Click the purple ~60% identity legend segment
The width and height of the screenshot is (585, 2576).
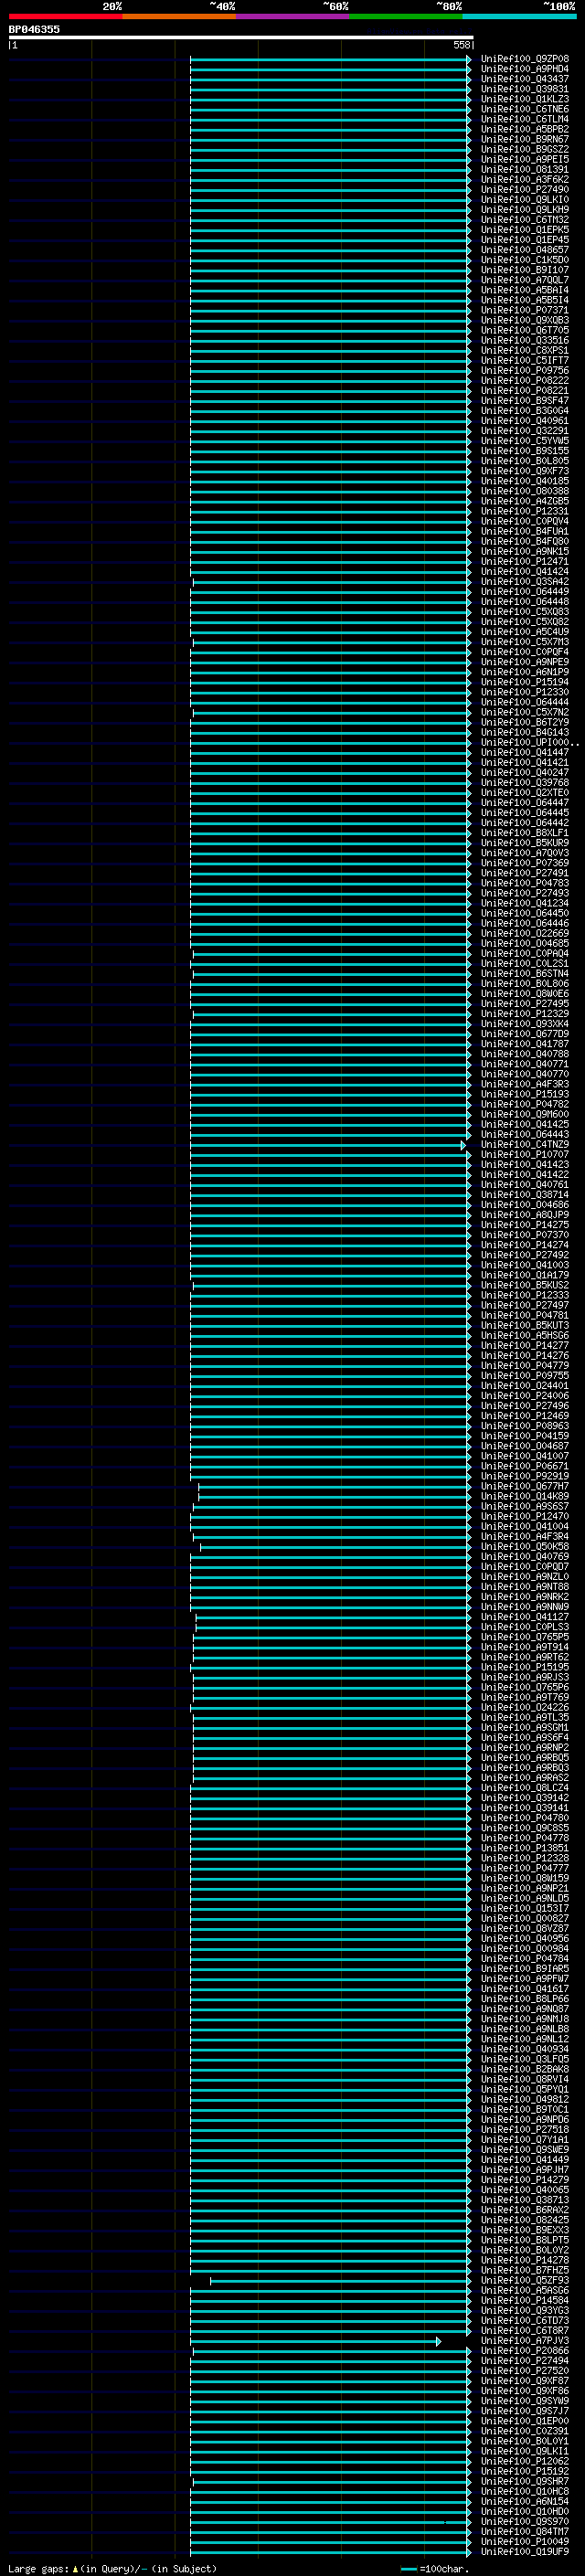[x=293, y=16]
